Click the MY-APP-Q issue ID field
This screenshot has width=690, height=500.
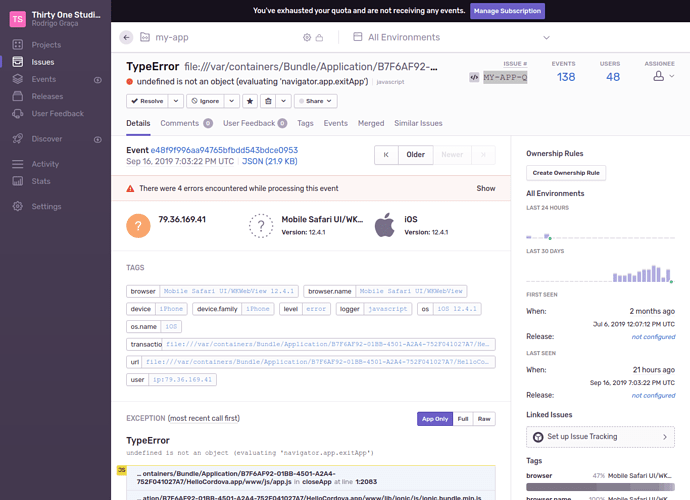coord(505,77)
